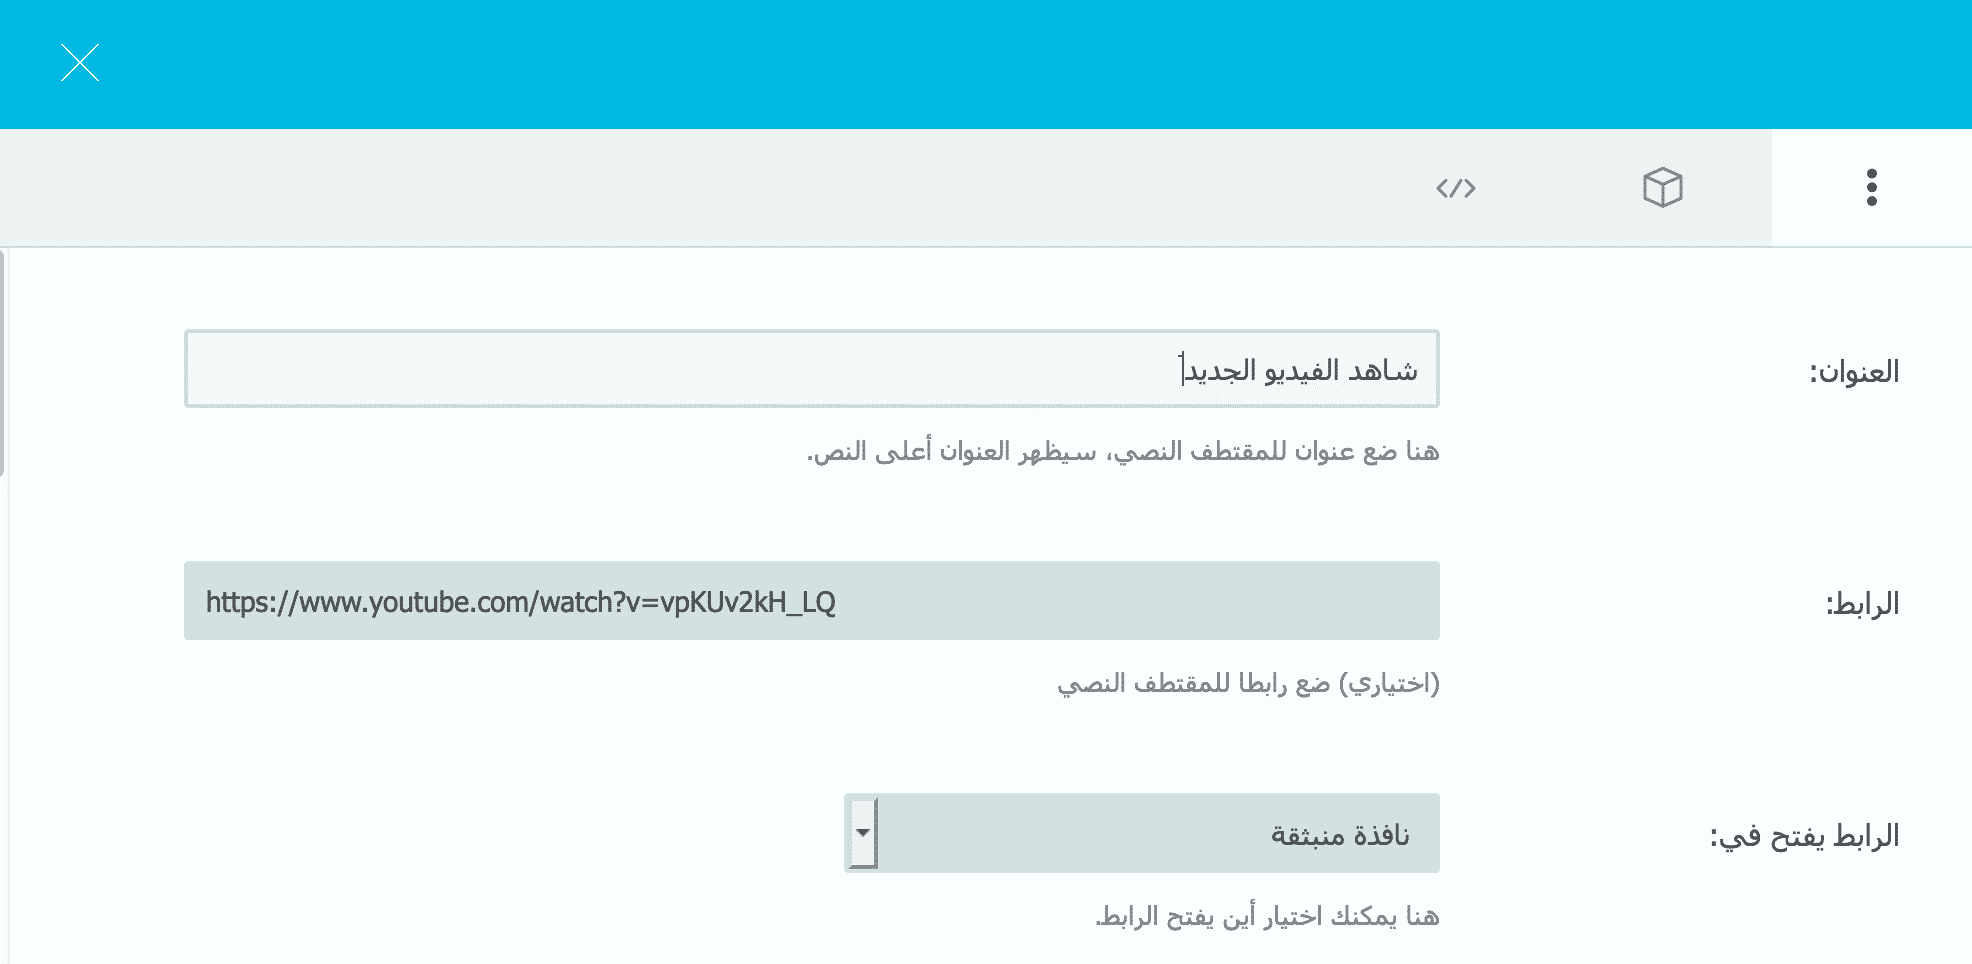Viewport: 1972px width, 964px height.
Task: Click the vertical scrollbar on the left edge
Action: [3, 360]
